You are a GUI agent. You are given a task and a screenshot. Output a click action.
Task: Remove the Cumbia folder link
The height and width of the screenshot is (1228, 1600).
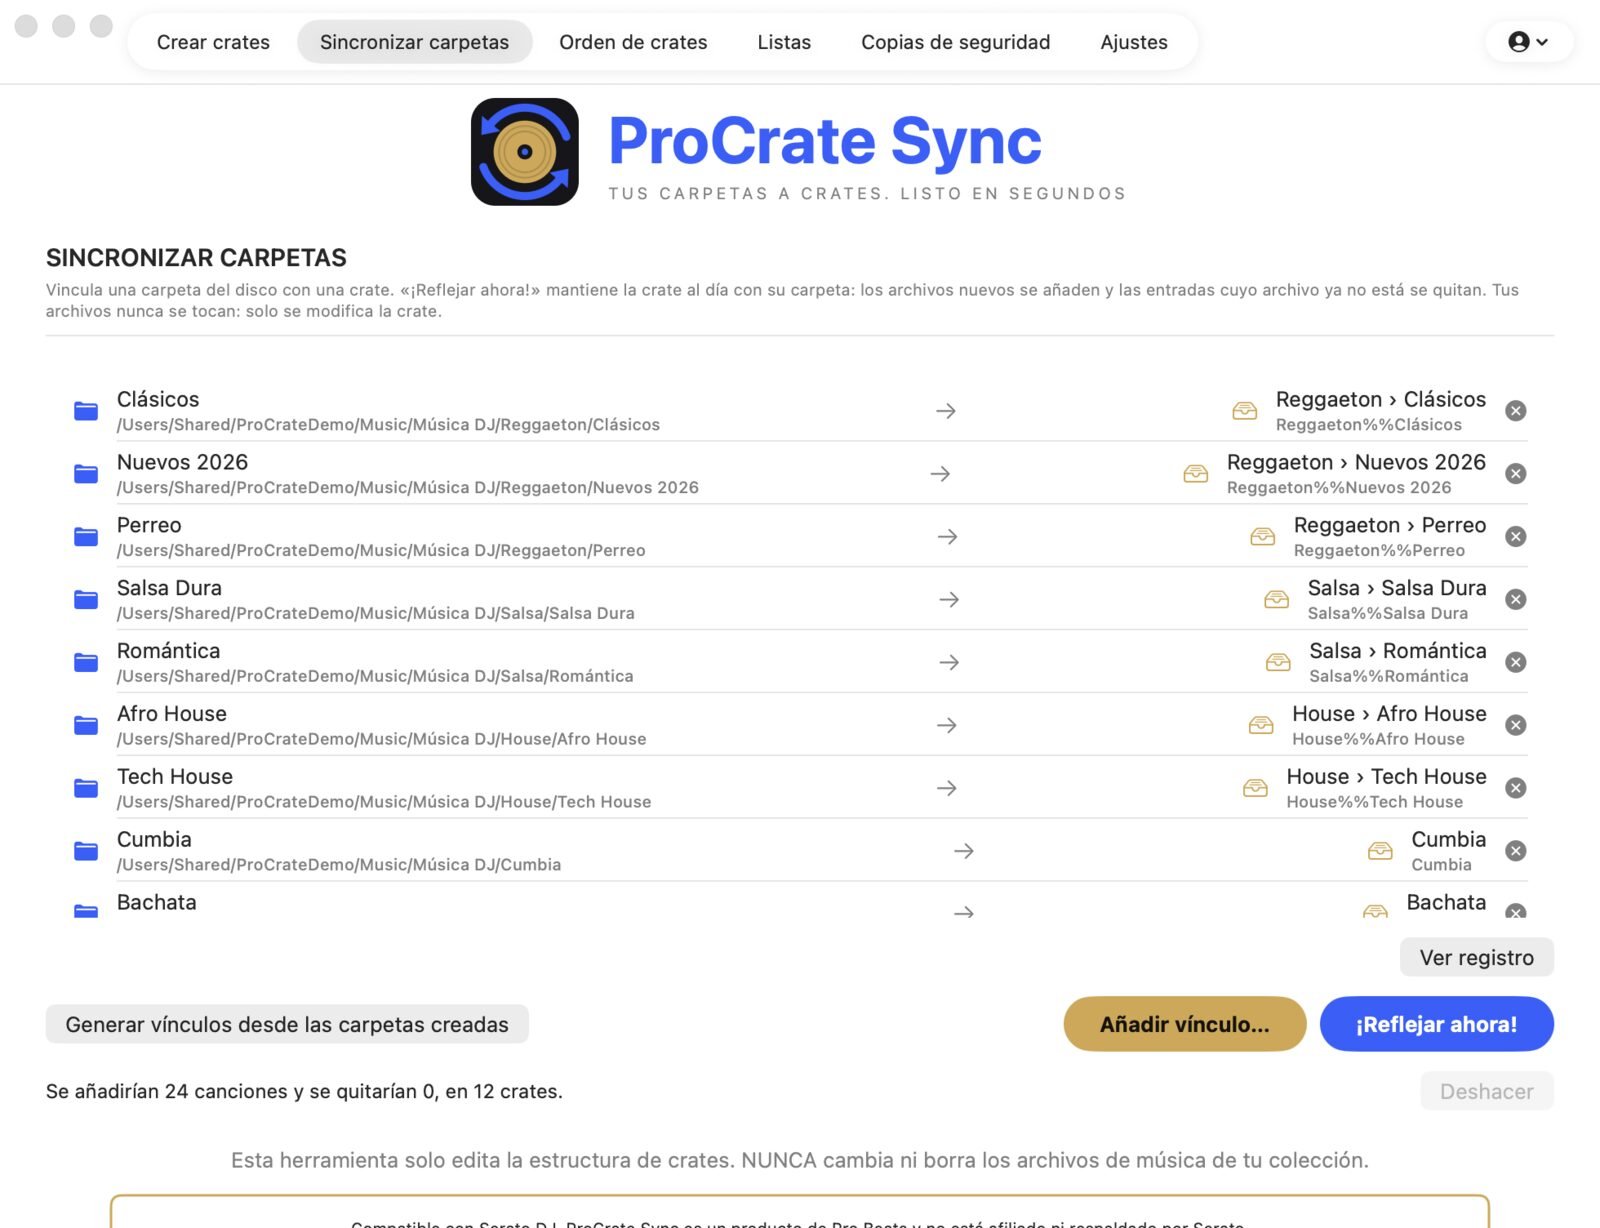tap(1516, 851)
